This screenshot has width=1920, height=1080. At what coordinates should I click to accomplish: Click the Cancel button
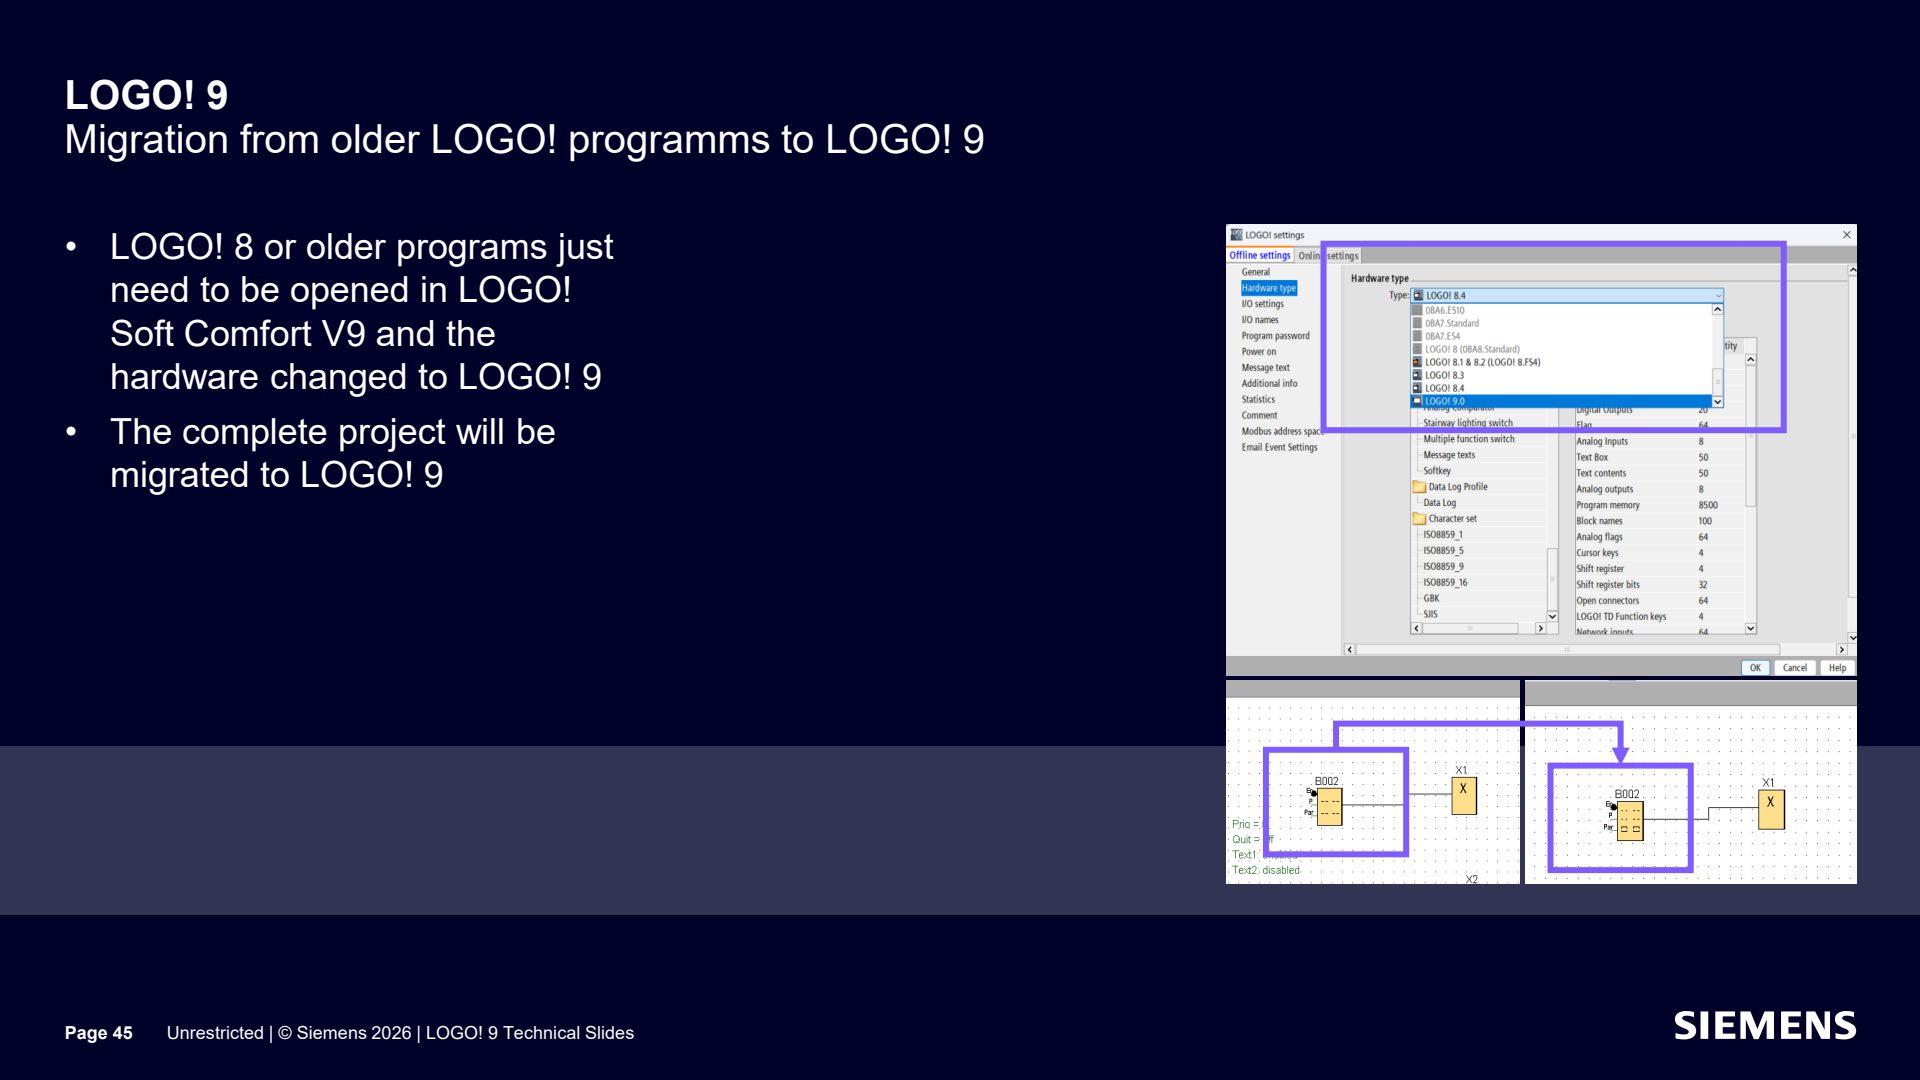pos(1795,668)
